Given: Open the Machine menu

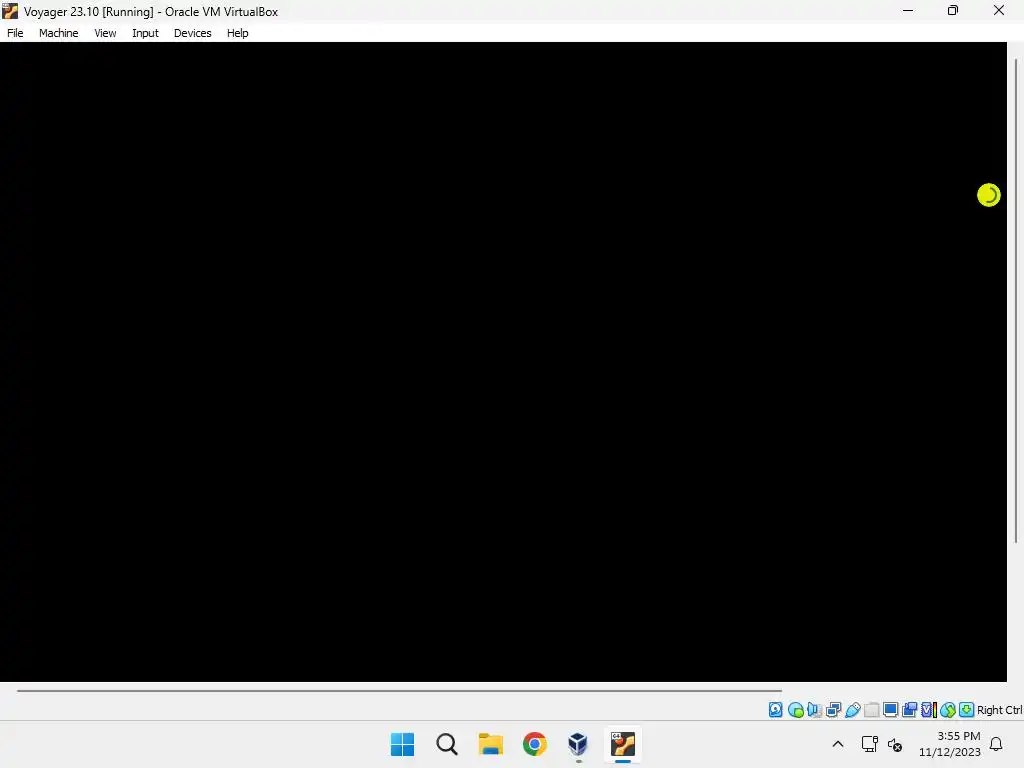Looking at the screenshot, I should [x=58, y=33].
